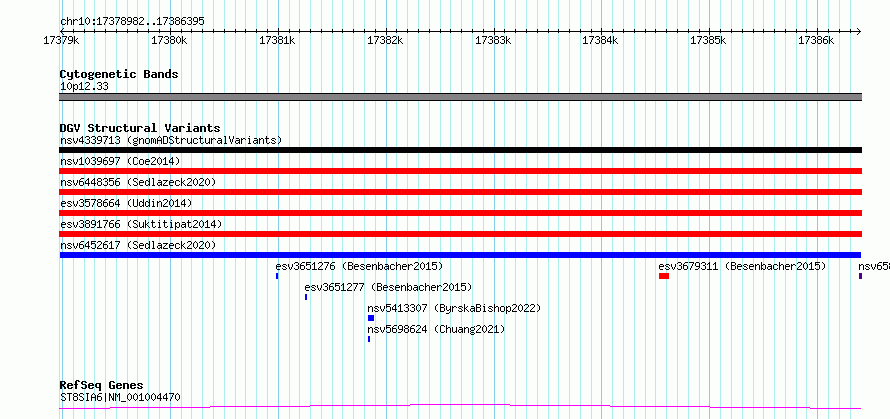890x419 pixels.
Task: Click the small blue esv3651276 variant marker
Action: [277, 276]
